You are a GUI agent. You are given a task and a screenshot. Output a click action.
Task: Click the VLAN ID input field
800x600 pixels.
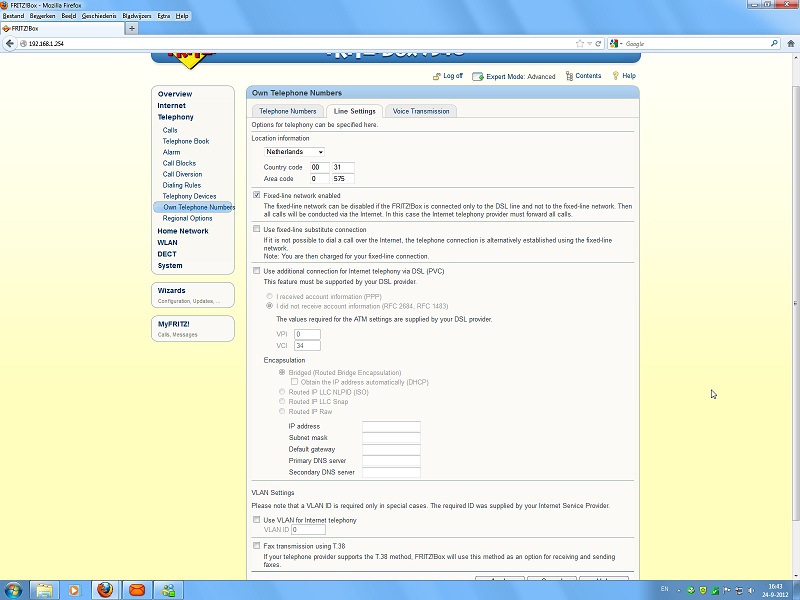pyautogui.click(x=308, y=530)
